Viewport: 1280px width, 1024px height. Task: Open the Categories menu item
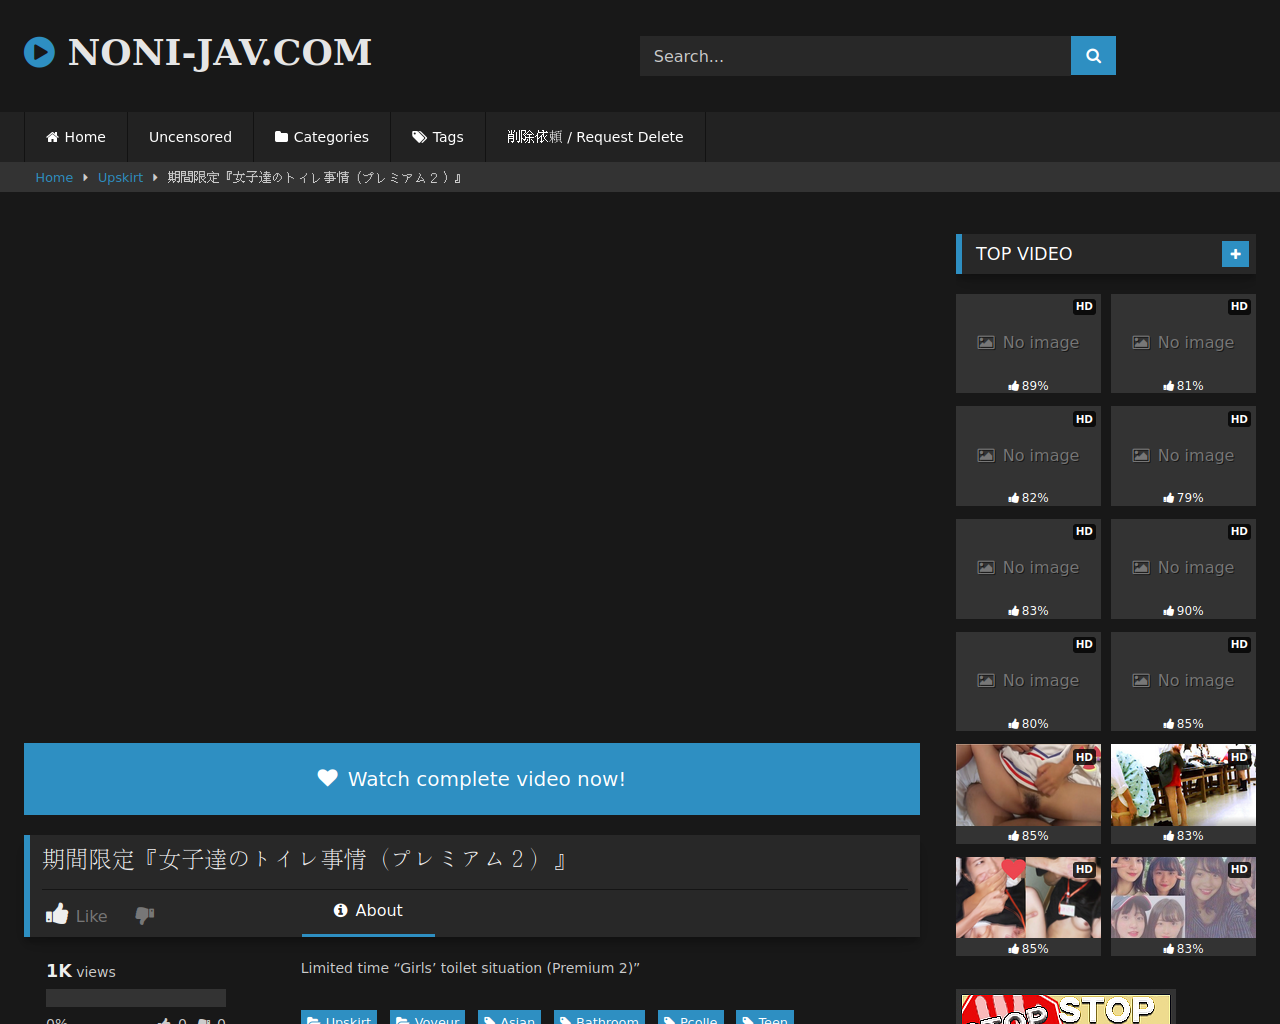[x=322, y=137]
